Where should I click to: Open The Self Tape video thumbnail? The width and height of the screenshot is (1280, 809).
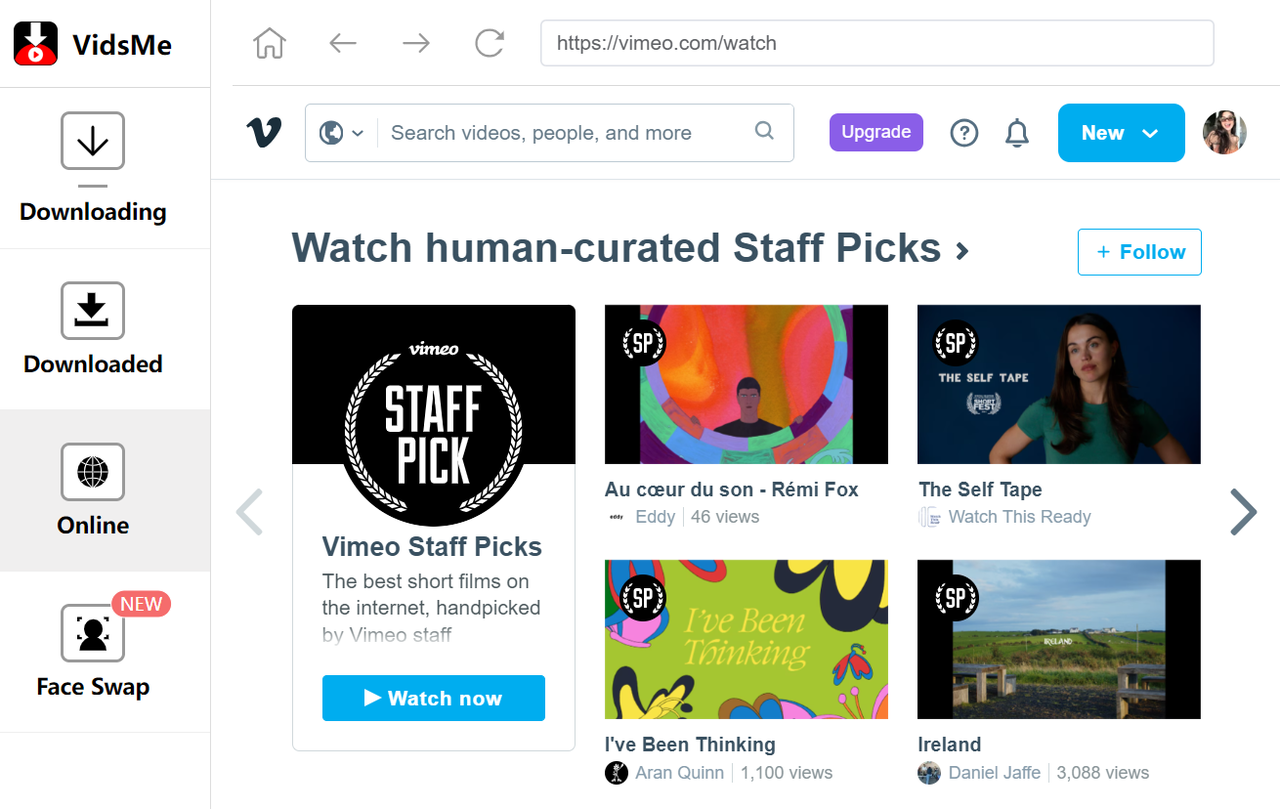[1059, 384]
